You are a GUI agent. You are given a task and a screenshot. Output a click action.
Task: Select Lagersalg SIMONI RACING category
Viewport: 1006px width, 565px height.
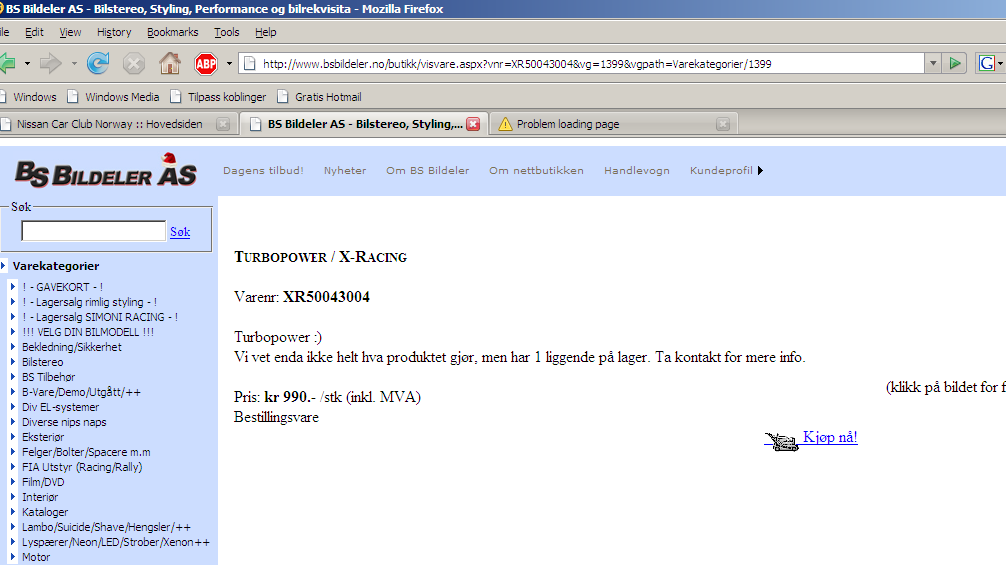[x=100, y=317]
